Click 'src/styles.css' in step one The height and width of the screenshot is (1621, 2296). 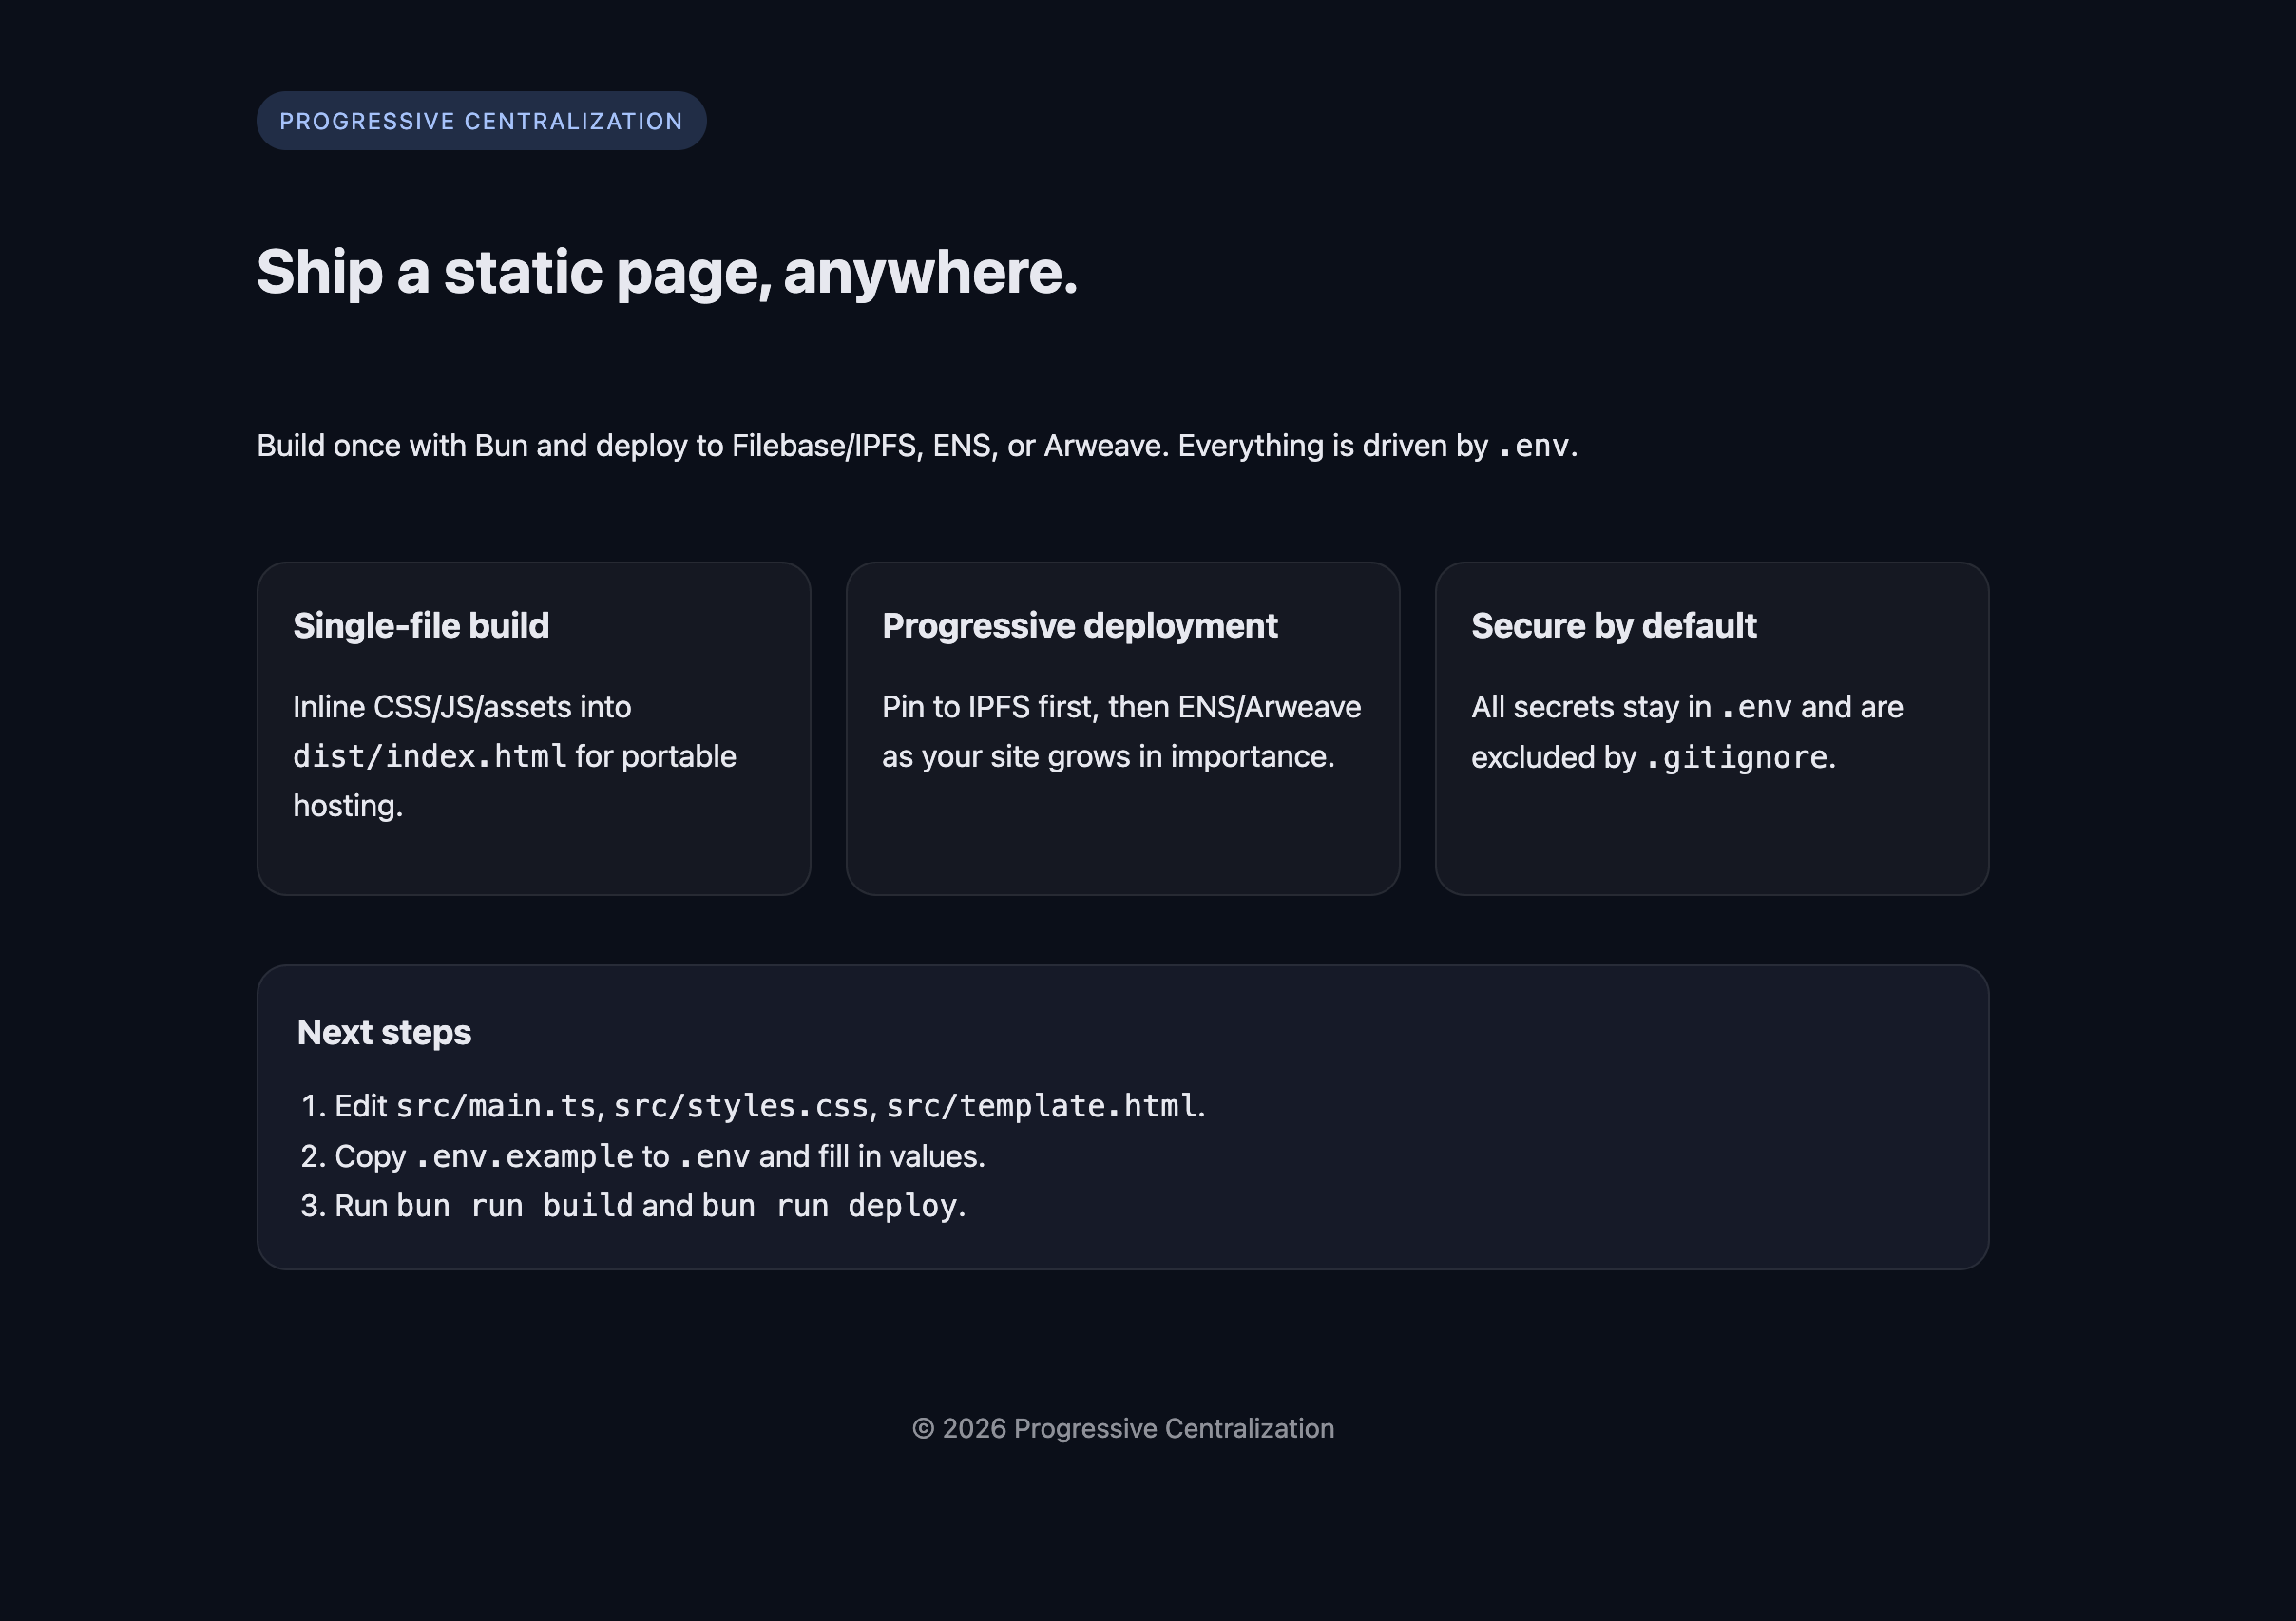tap(740, 1106)
